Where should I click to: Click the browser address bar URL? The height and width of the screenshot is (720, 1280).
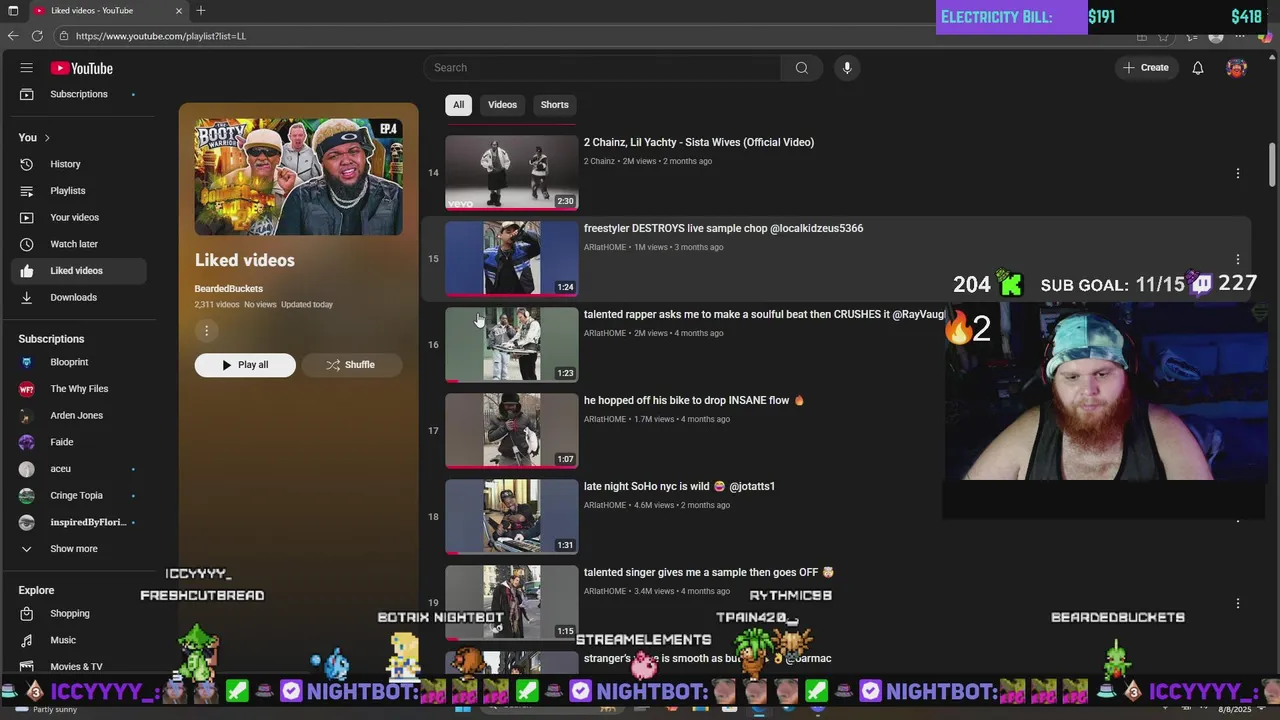[x=161, y=36]
